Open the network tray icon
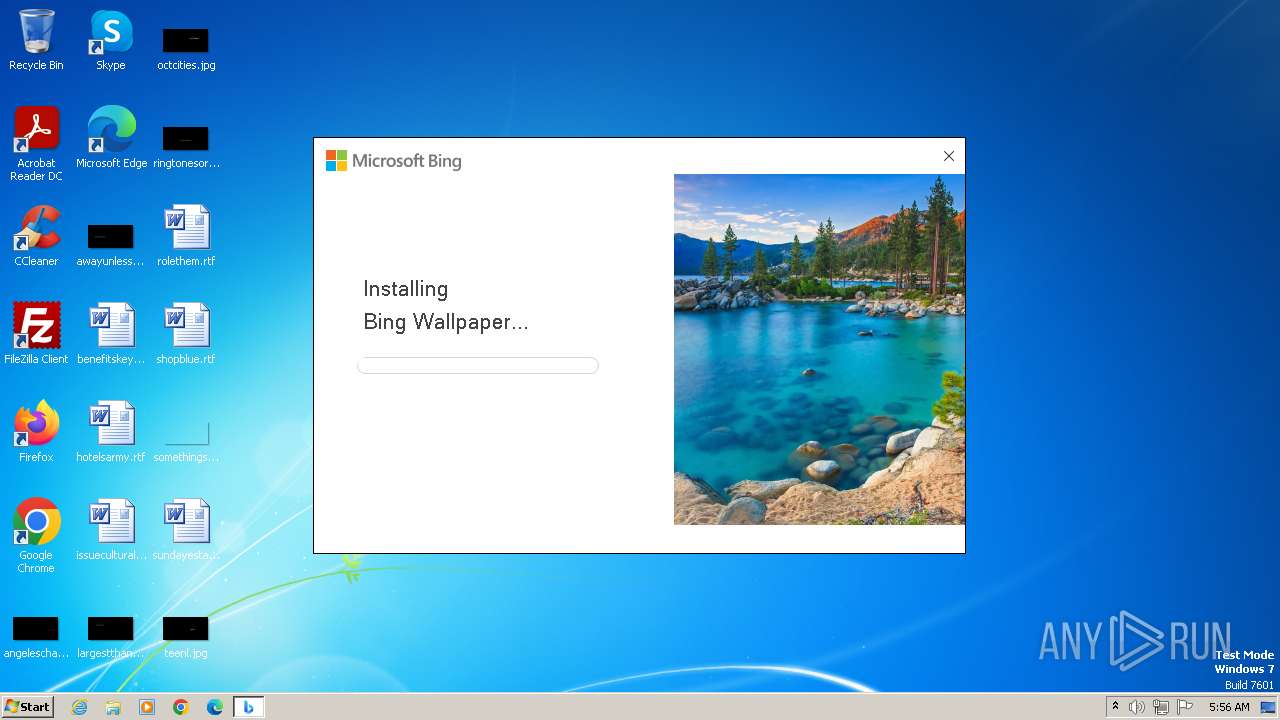Screen dimensions: 1280x720 (1161, 707)
